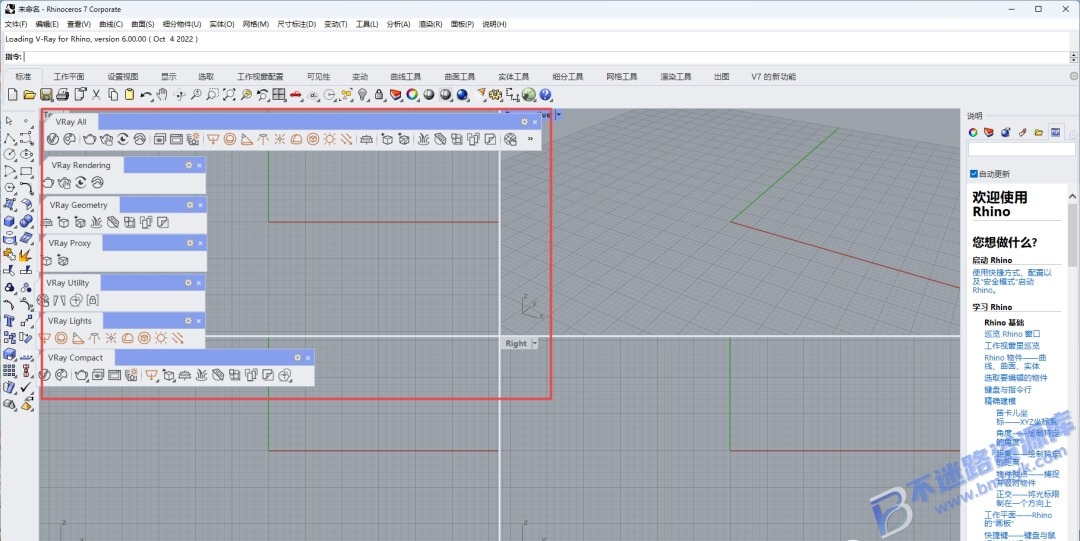
Task: Click the Undo arrow icon
Action: [x=146, y=94]
